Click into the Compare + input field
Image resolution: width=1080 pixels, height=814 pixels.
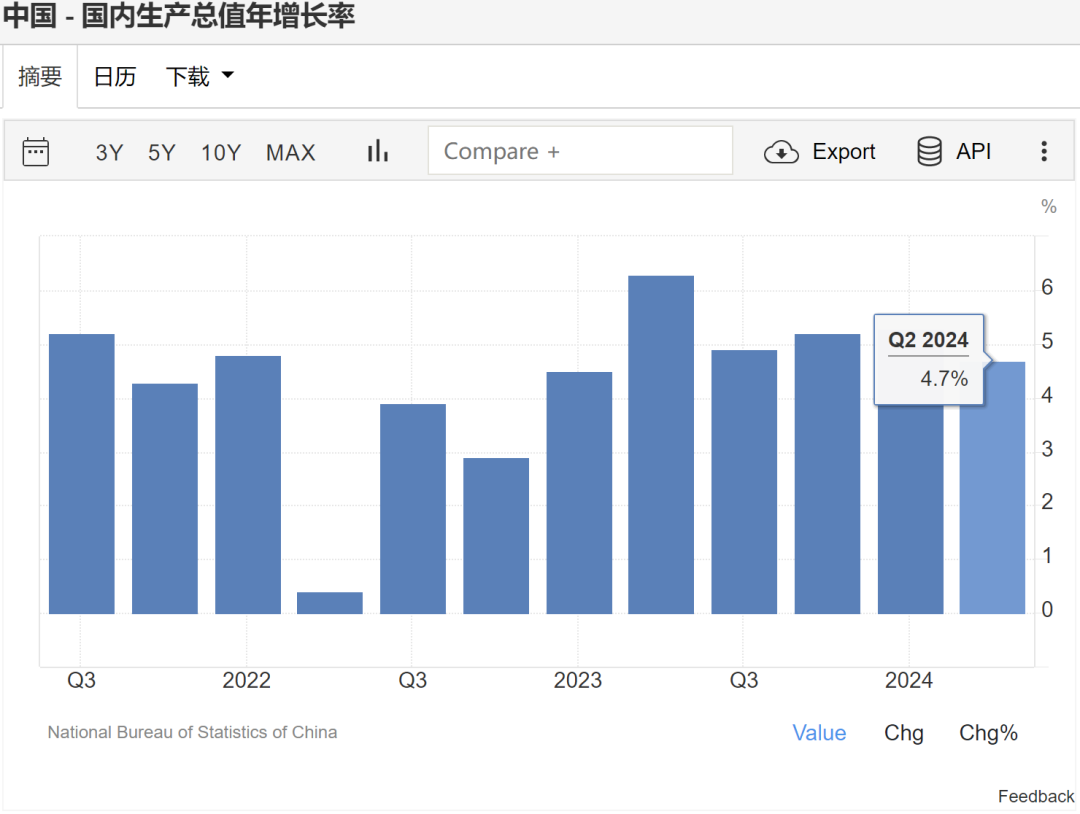tap(580, 151)
